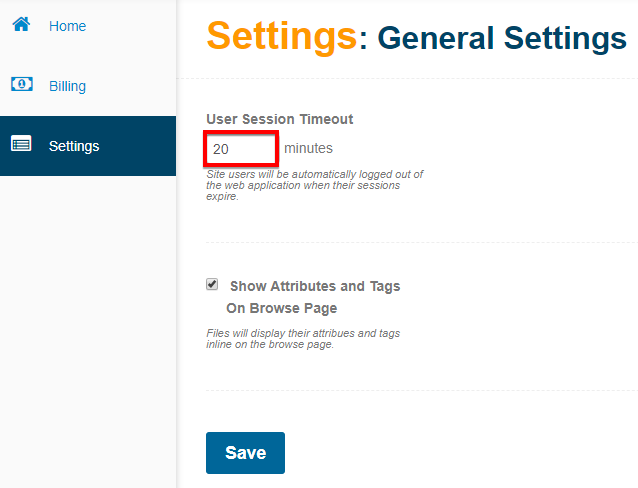
Task: Click the browse page help description
Action: [x=303, y=339]
